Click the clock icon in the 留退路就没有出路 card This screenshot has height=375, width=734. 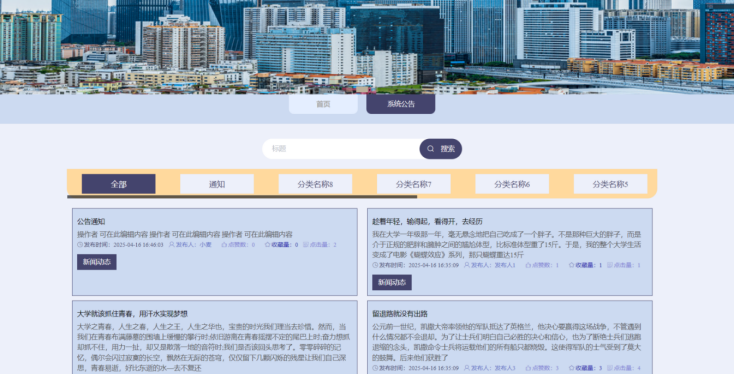(x=375, y=368)
